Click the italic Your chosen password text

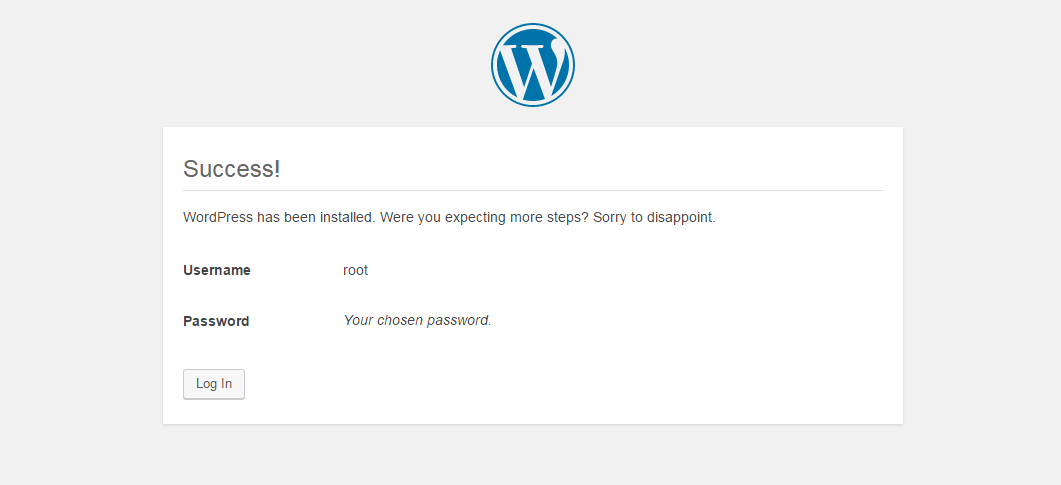[417, 321]
